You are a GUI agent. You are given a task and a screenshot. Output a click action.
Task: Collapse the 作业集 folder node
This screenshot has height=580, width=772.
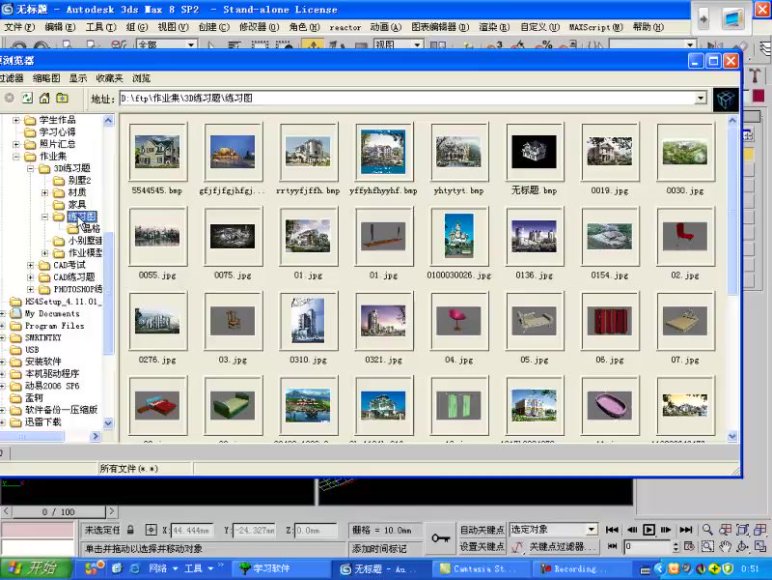pos(16,157)
